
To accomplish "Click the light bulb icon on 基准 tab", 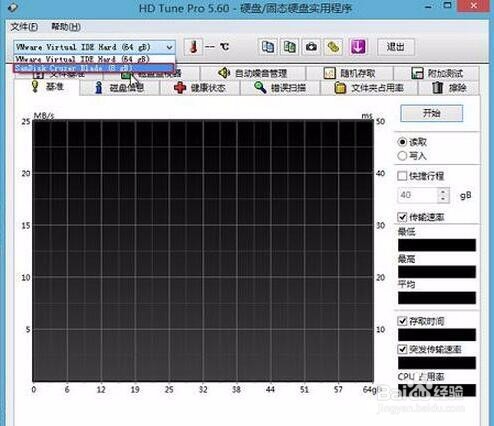I will [35, 87].
